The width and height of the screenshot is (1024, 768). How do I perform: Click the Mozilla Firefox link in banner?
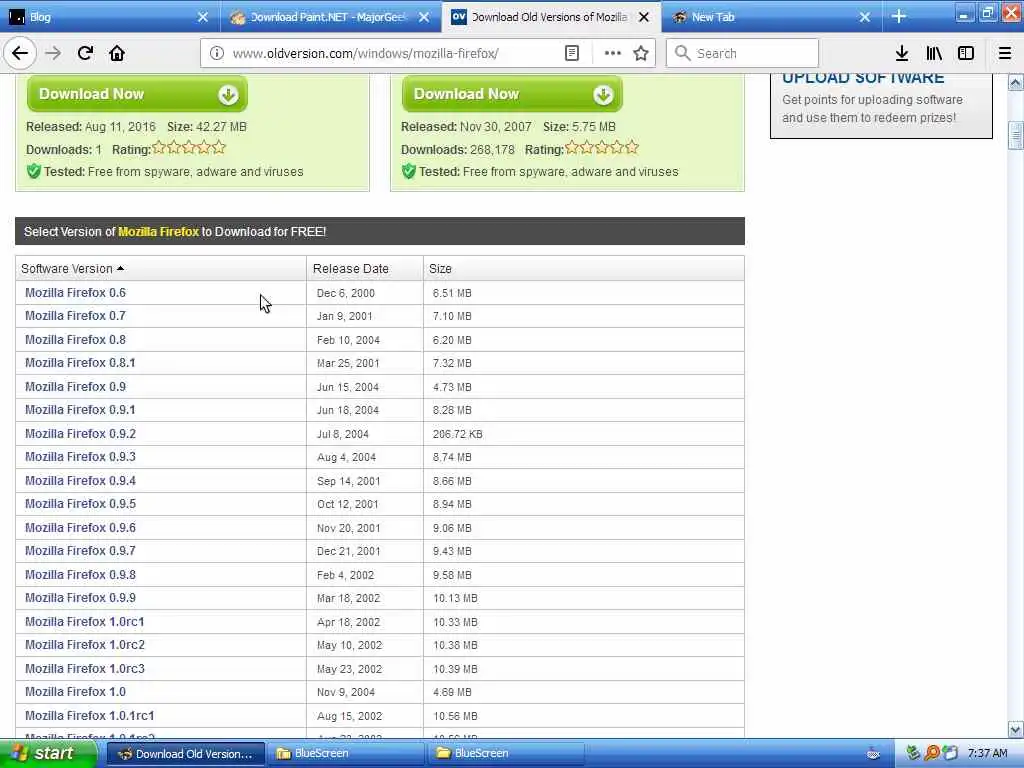pos(158,232)
